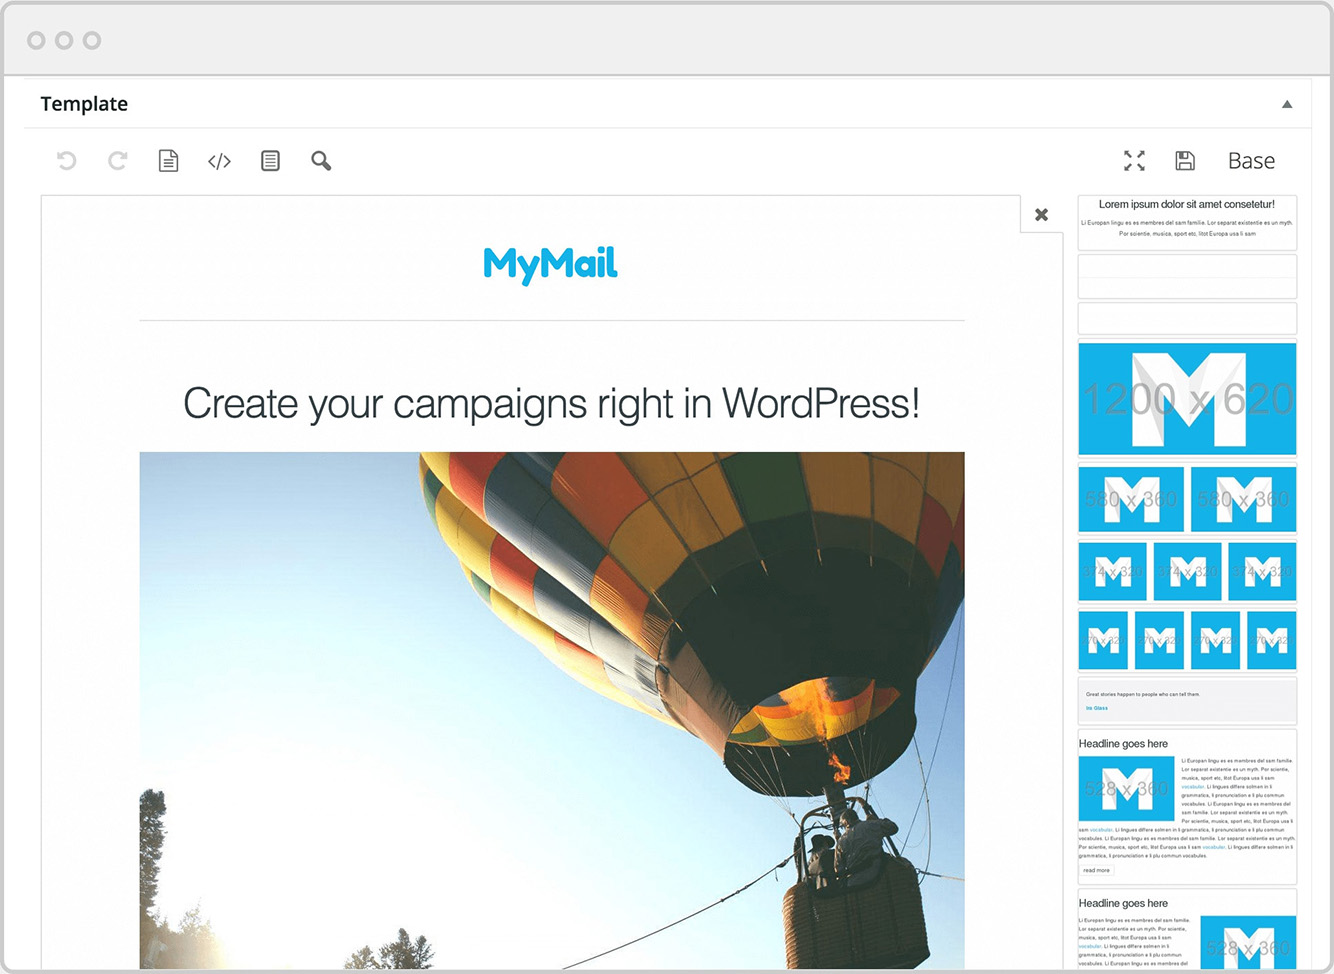The height and width of the screenshot is (974, 1334).
Task: Insert the 1200x620 image module
Action: click(x=1187, y=397)
